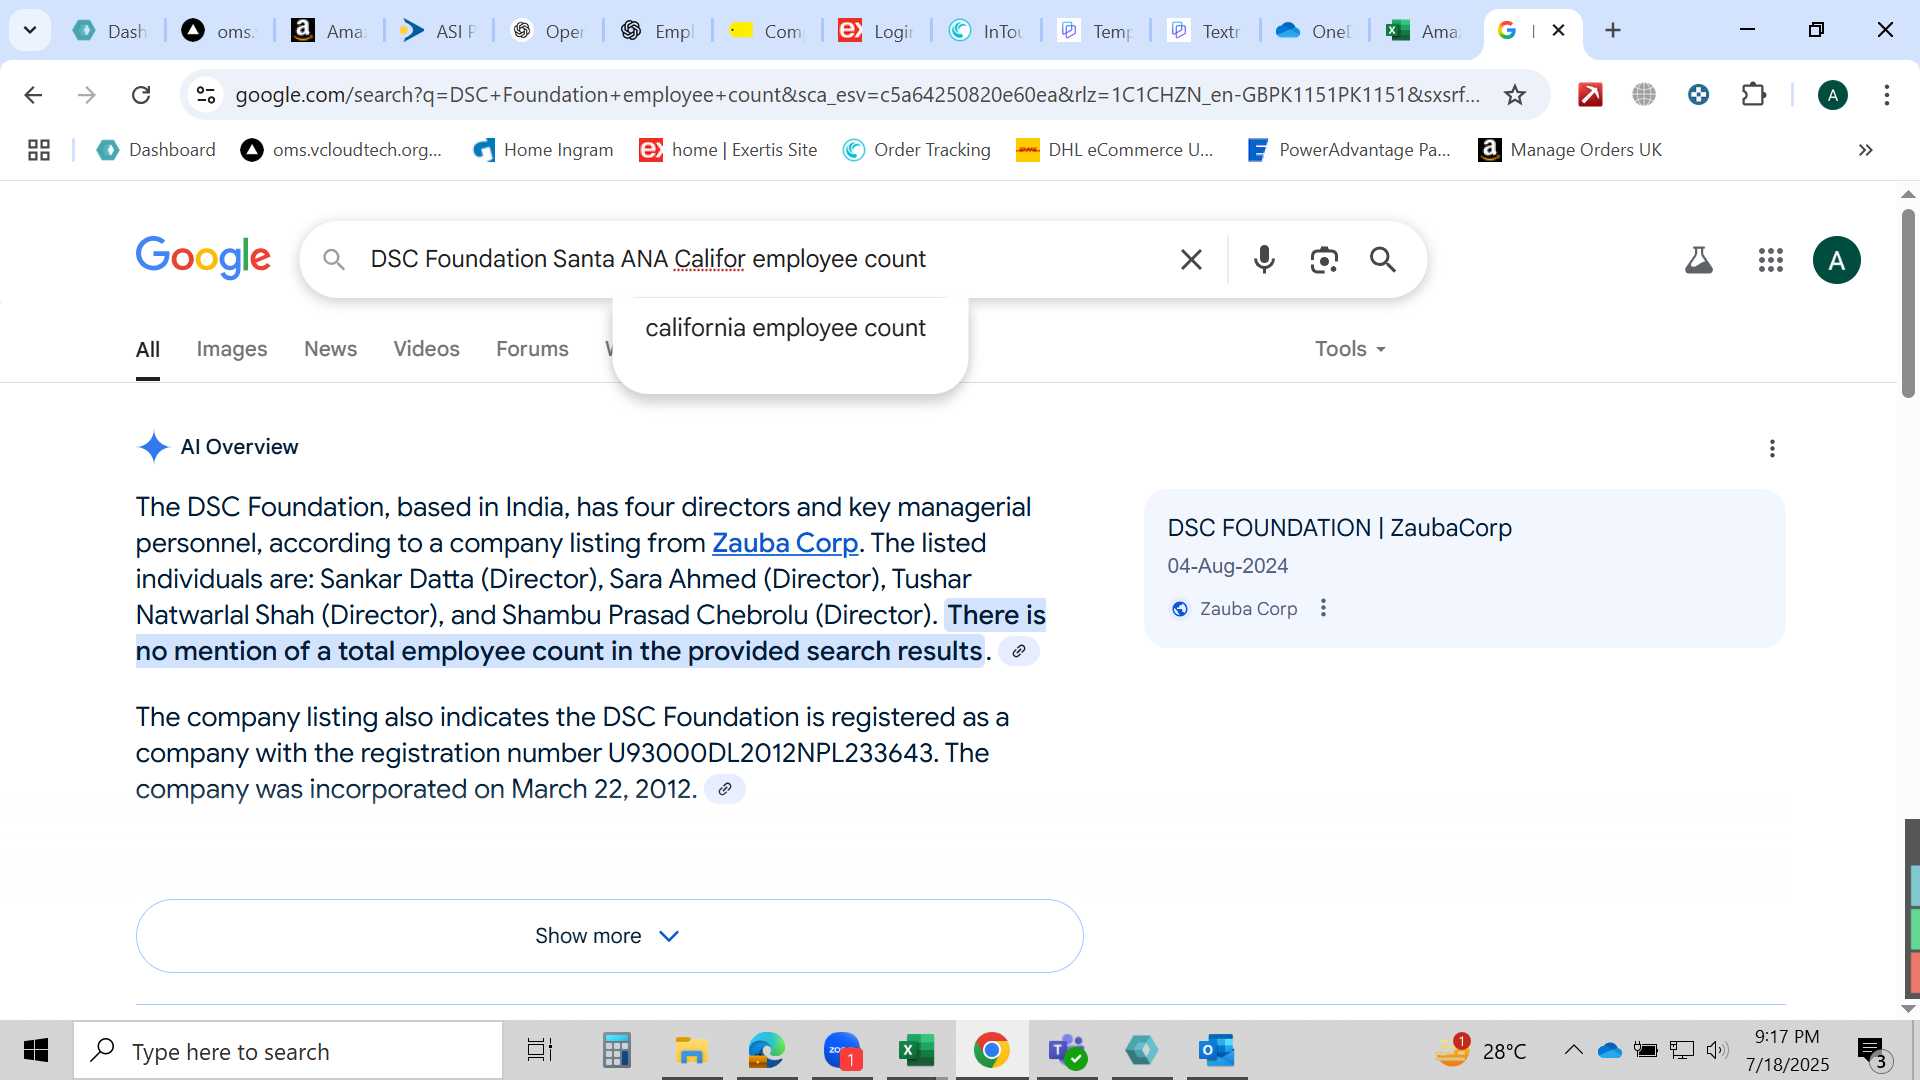Bookmark this page with star icon

tap(1515, 95)
